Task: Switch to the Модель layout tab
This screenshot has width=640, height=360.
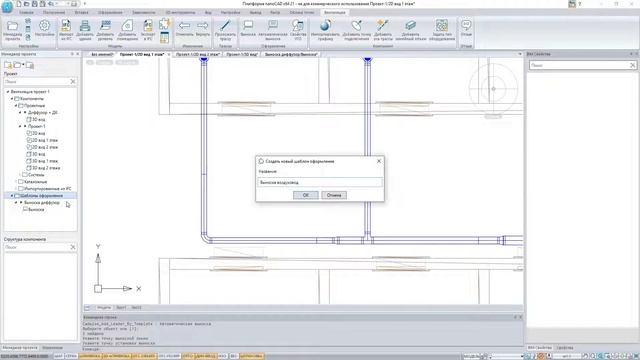Action: 104,308
